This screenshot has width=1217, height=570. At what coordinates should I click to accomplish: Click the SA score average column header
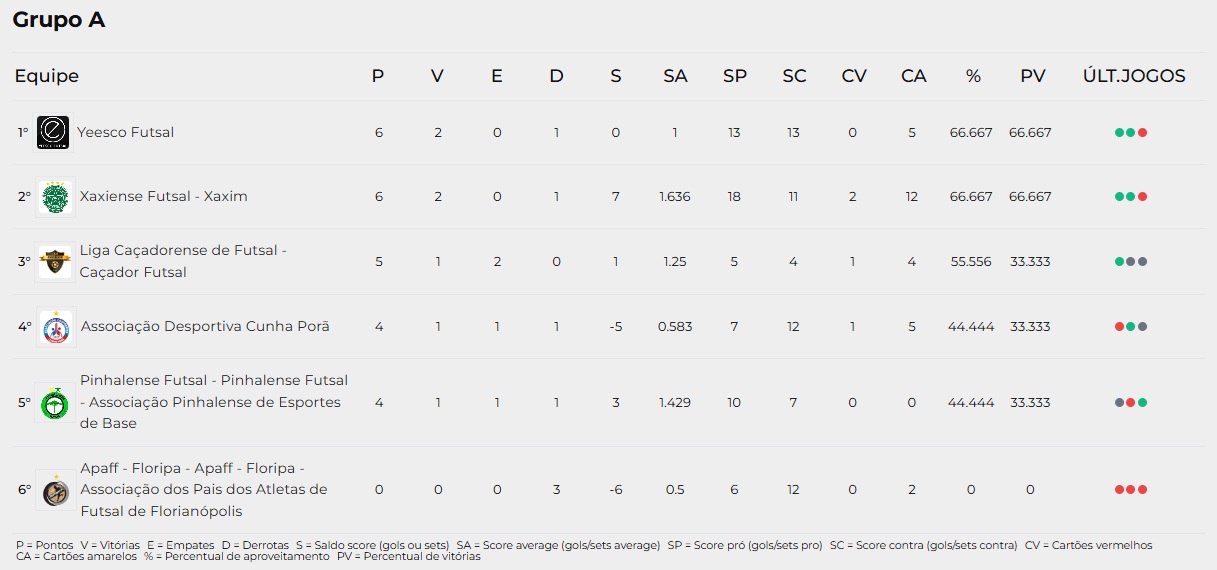(x=675, y=76)
